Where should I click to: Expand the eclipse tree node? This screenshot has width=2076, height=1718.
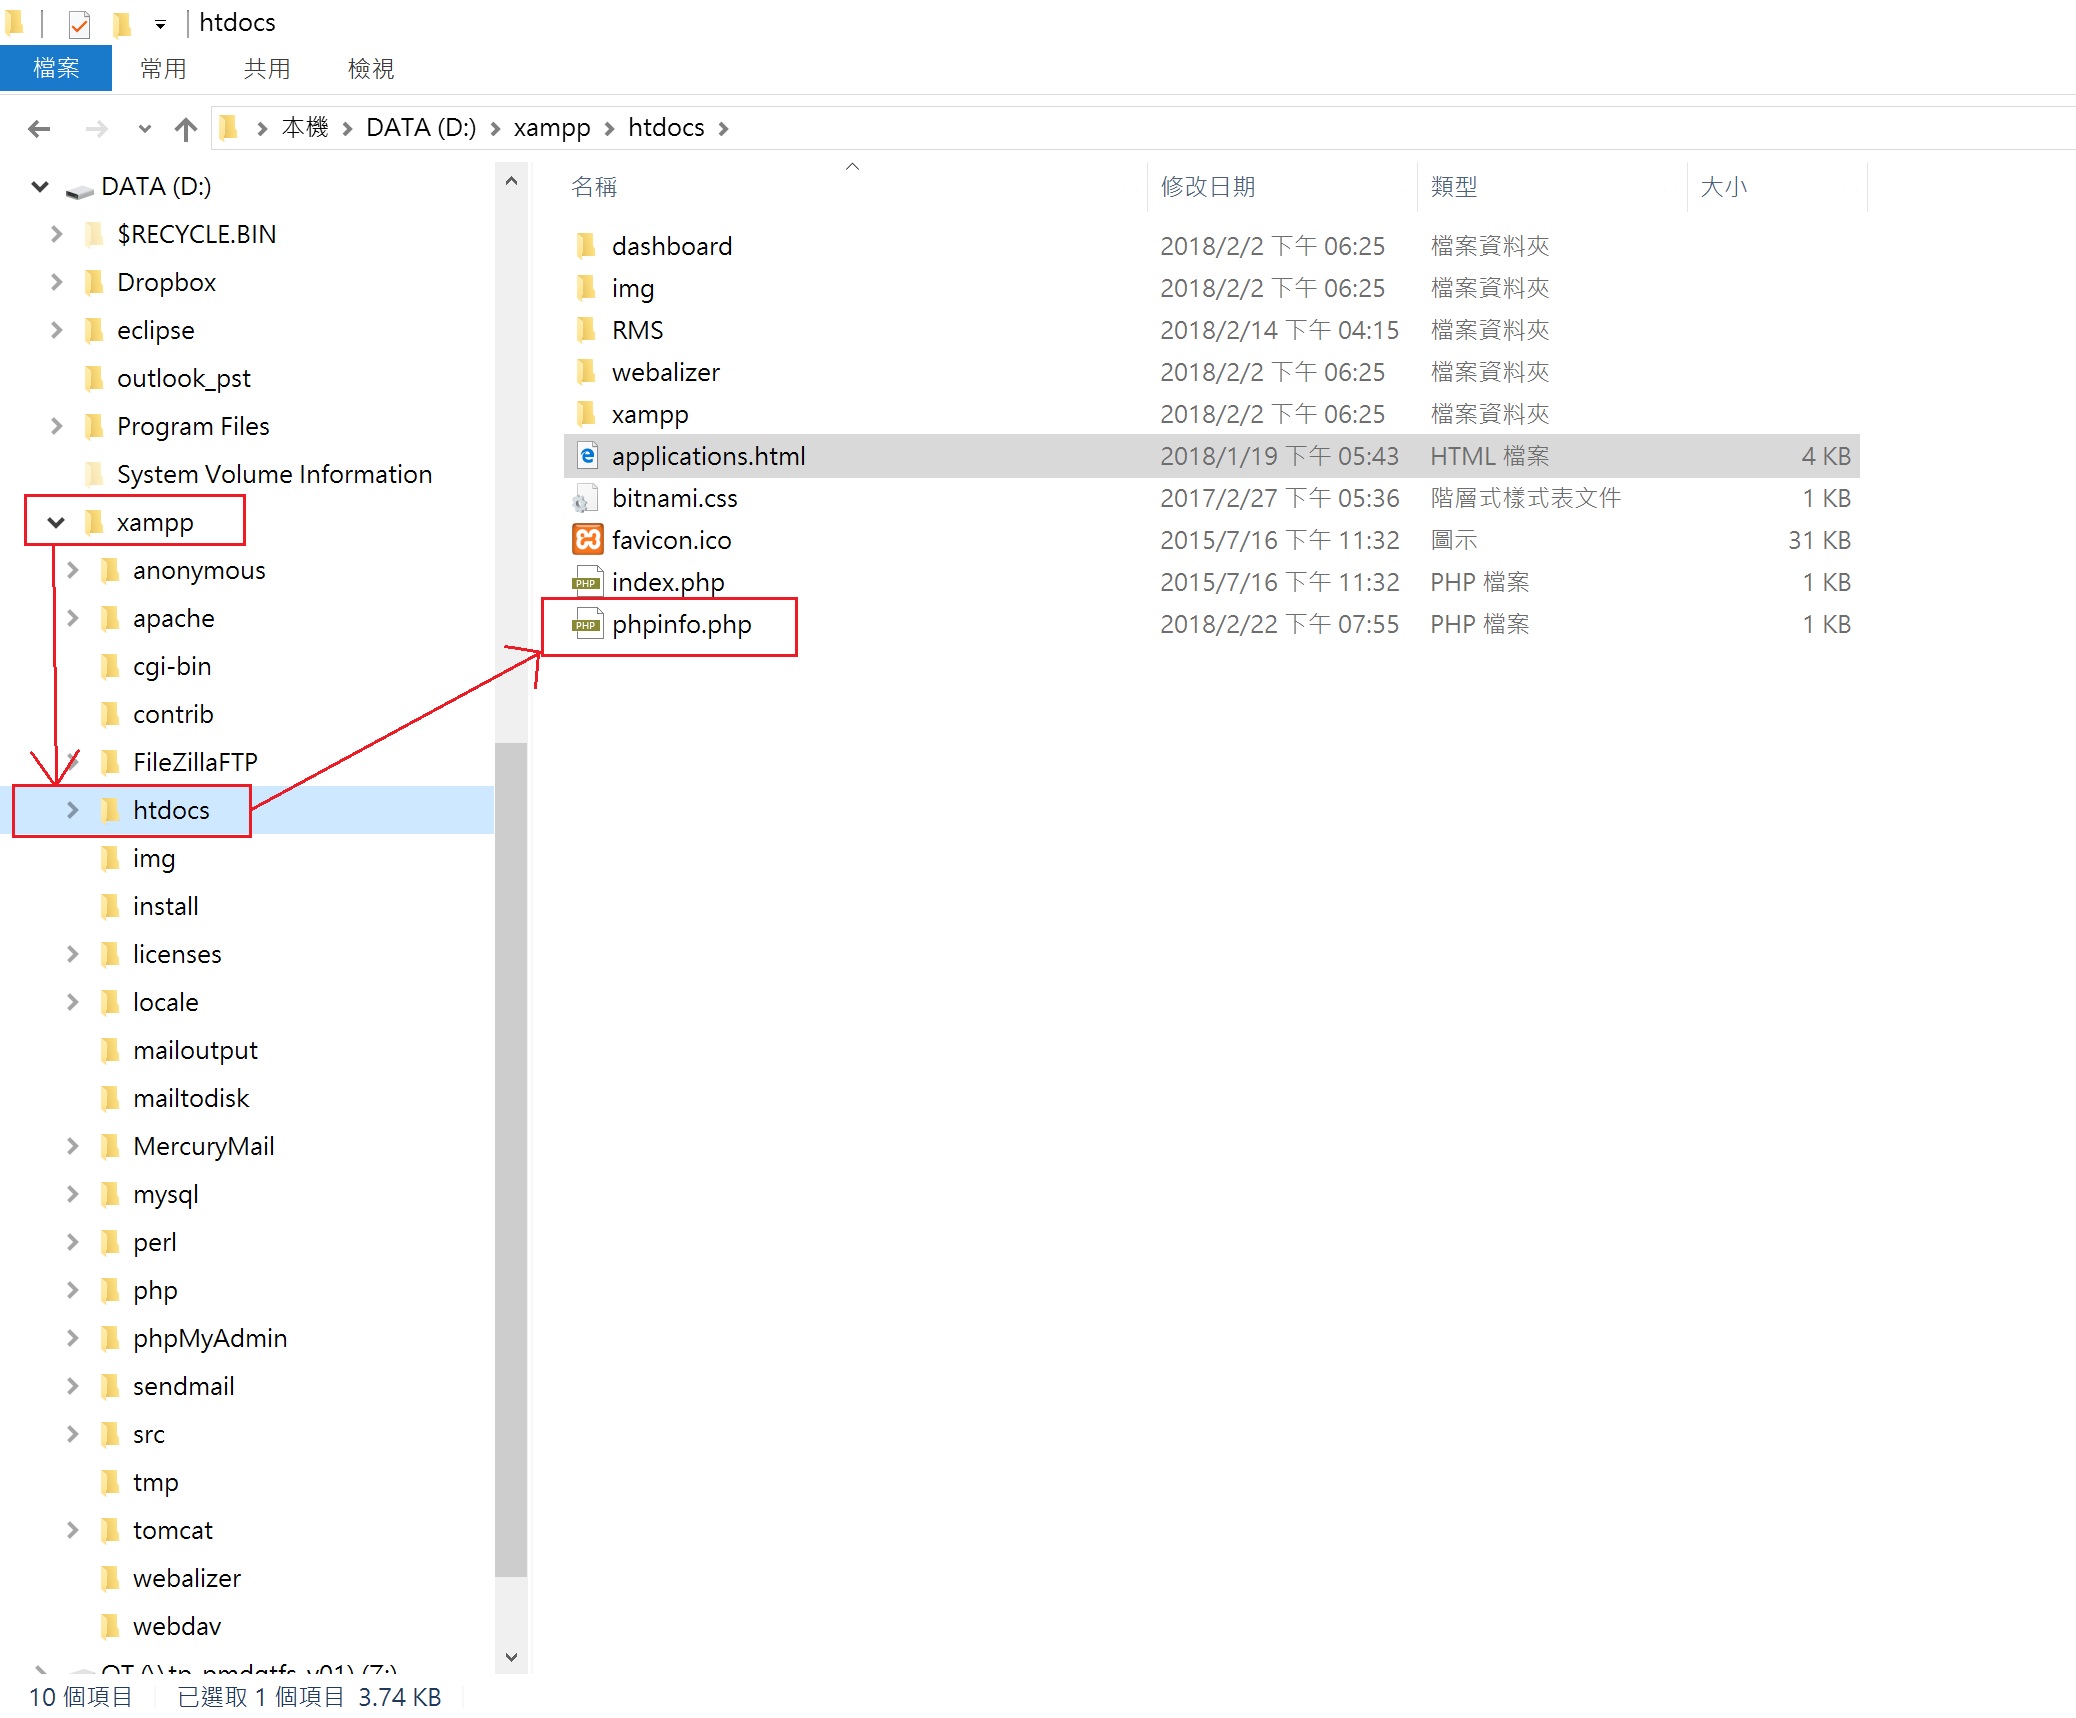[x=56, y=330]
